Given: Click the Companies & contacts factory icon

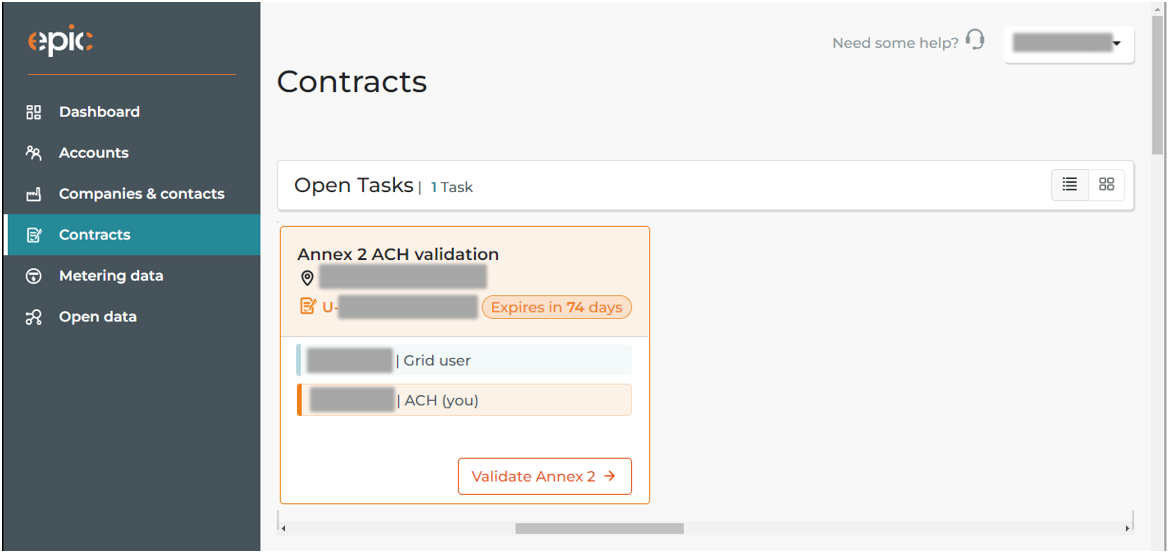Looking at the screenshot, I should coord(34,194).
